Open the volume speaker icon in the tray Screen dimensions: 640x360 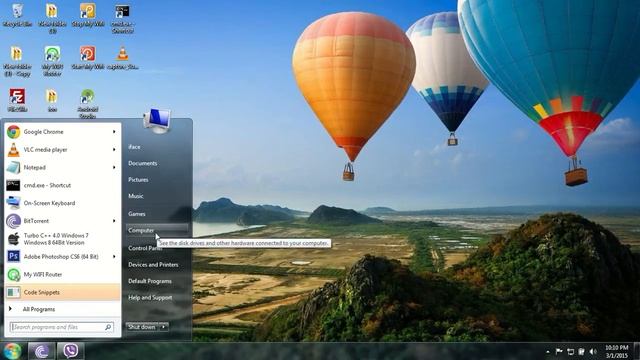point(593,351)
